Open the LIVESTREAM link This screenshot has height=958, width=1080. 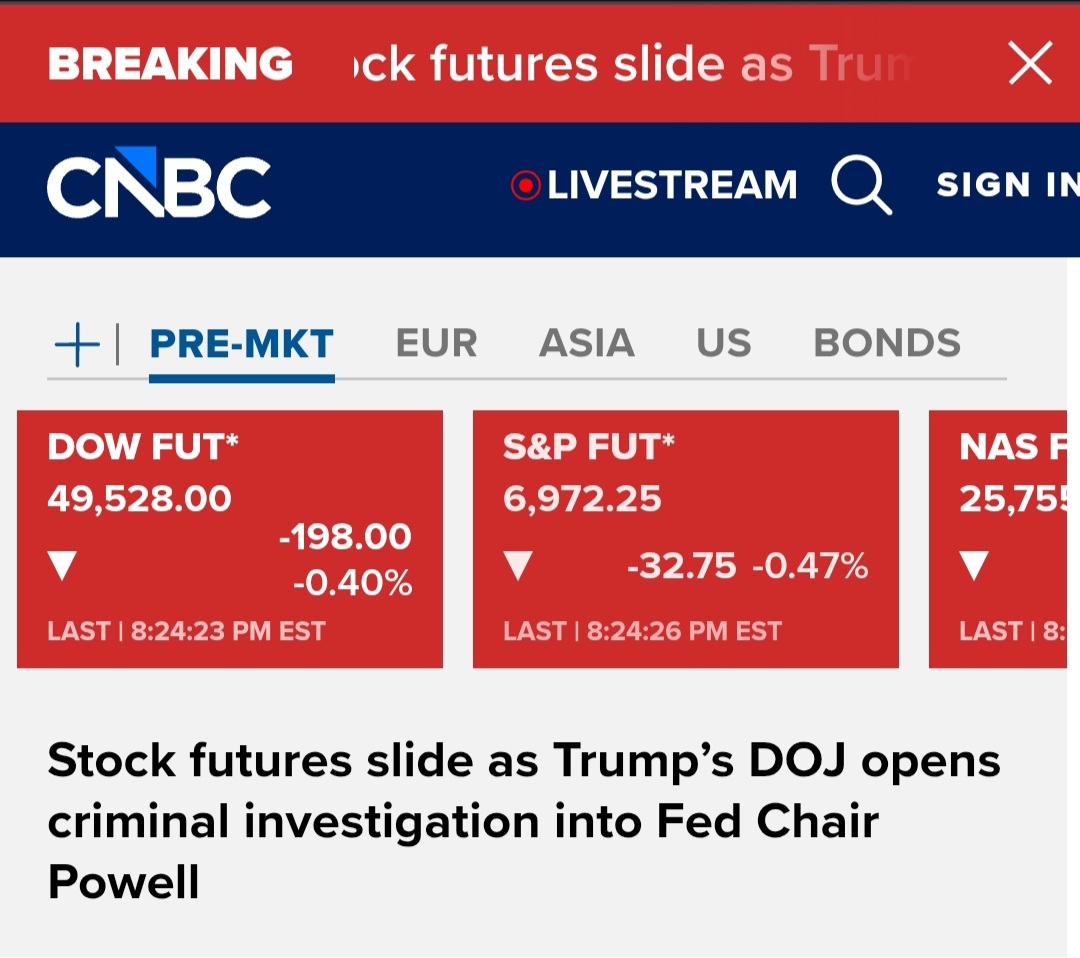[x=672, y=186]
